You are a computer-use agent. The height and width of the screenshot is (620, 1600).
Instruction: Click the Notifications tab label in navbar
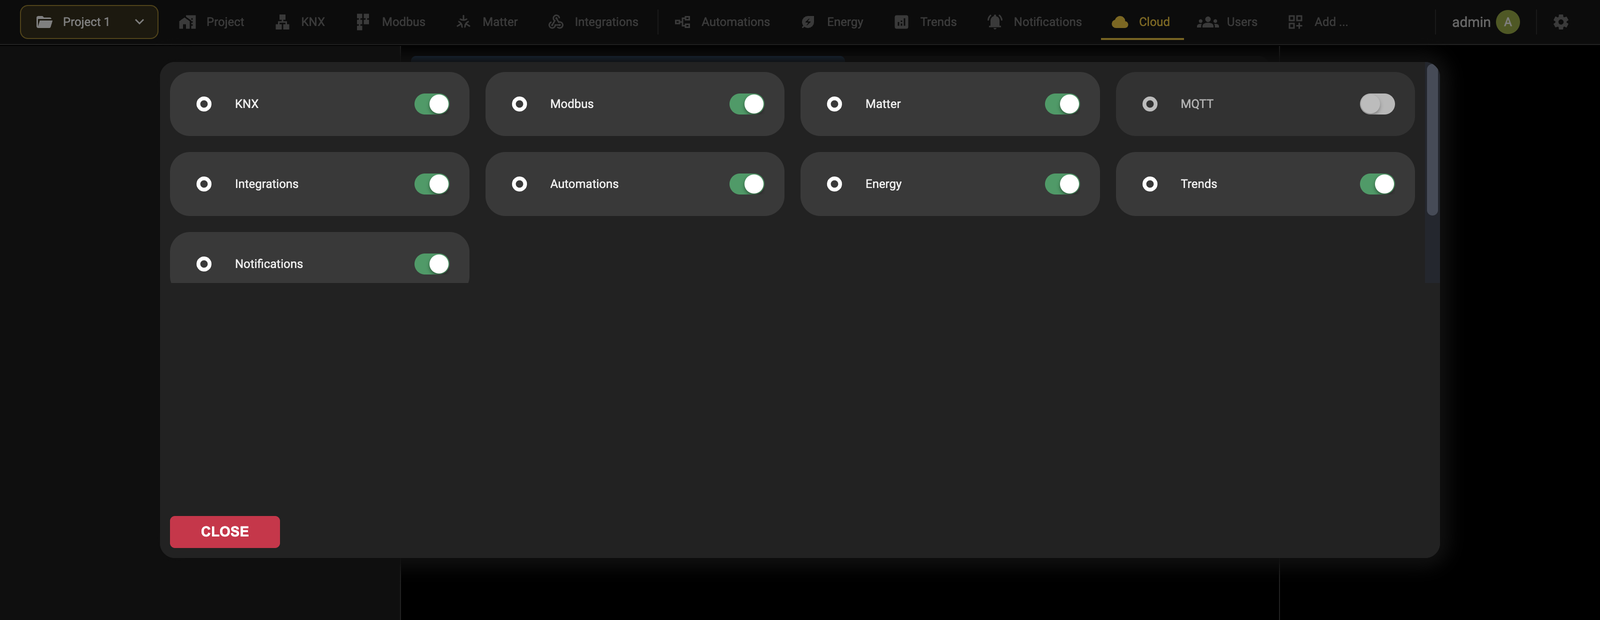click(x=1047, y=22)
